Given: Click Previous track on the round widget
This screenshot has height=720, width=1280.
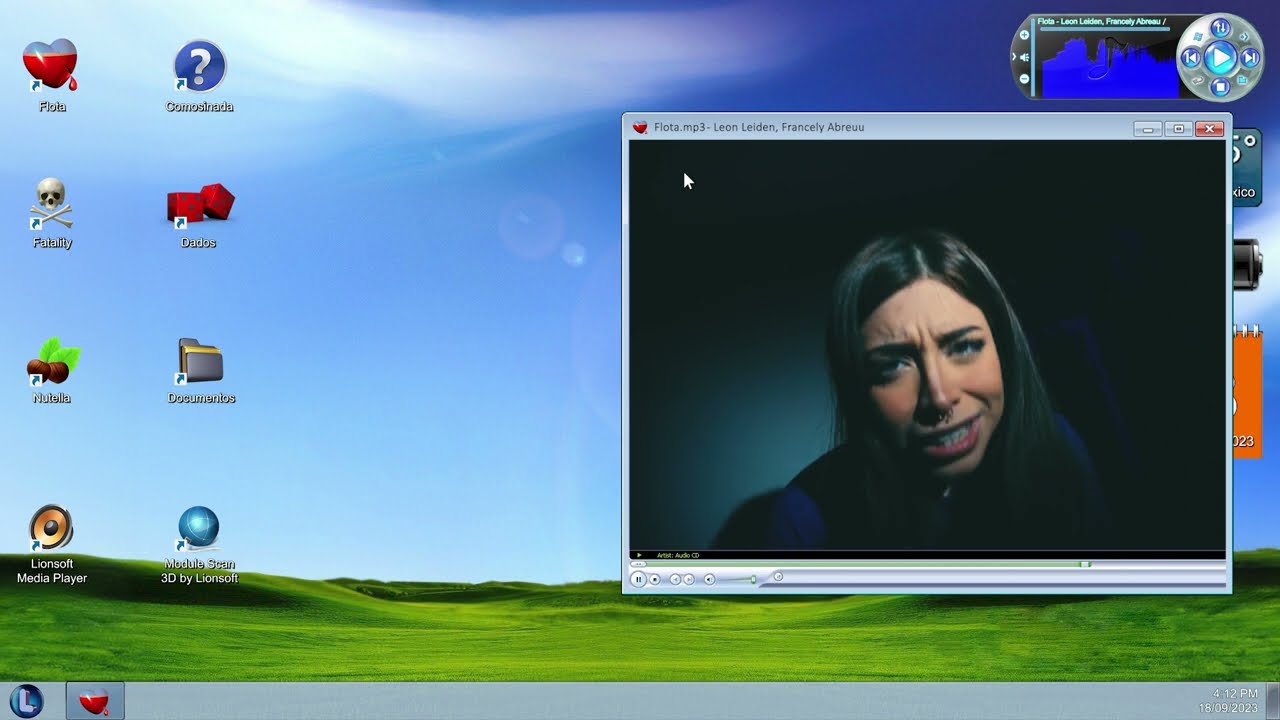Looking at the screenshot, I should coord(1191,58).
